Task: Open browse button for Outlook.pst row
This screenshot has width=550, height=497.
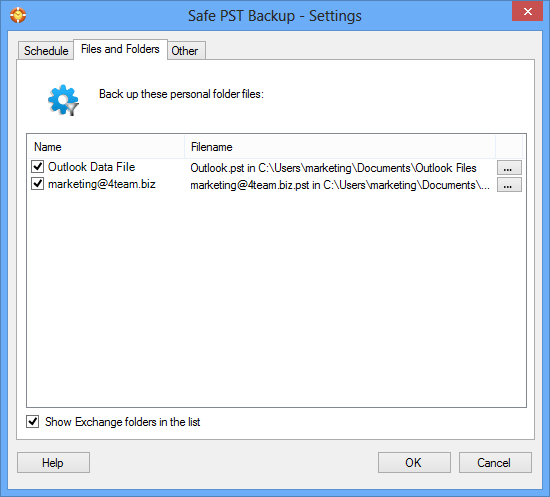Action: pyautogui.click(x=509, y=168)
